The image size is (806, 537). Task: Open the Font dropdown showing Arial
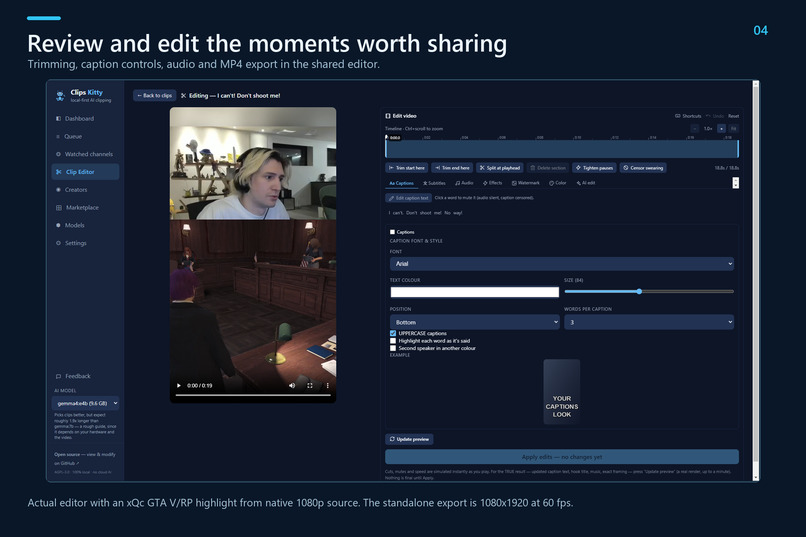562,264
